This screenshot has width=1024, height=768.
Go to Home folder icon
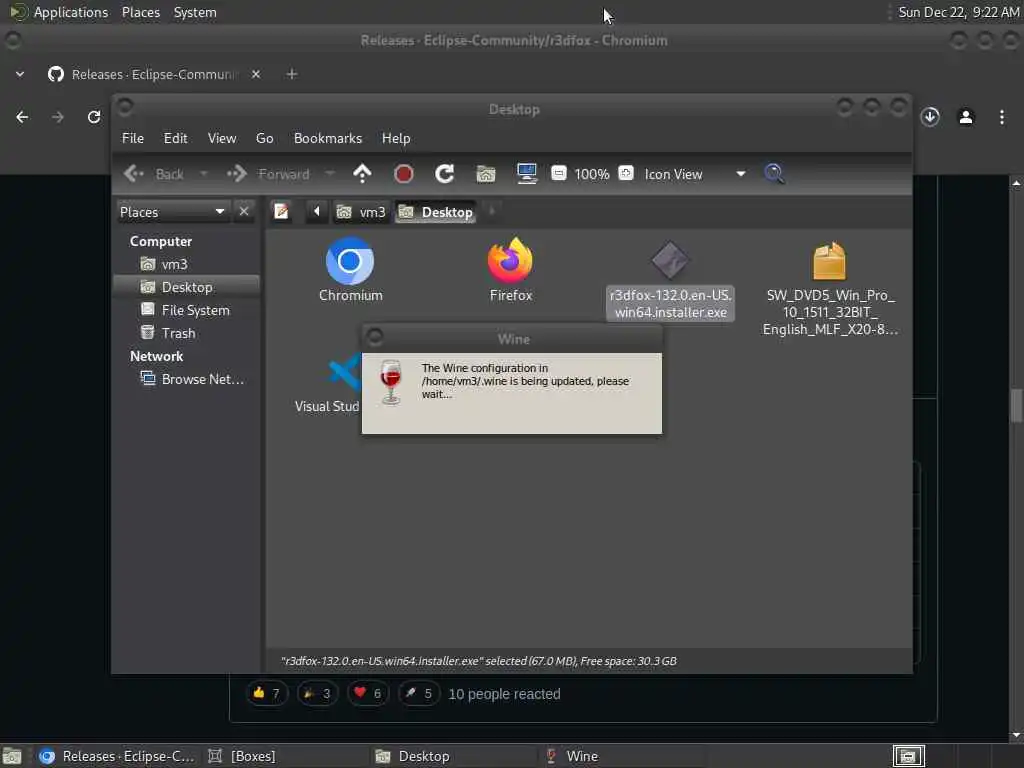[x=486, y=174]
